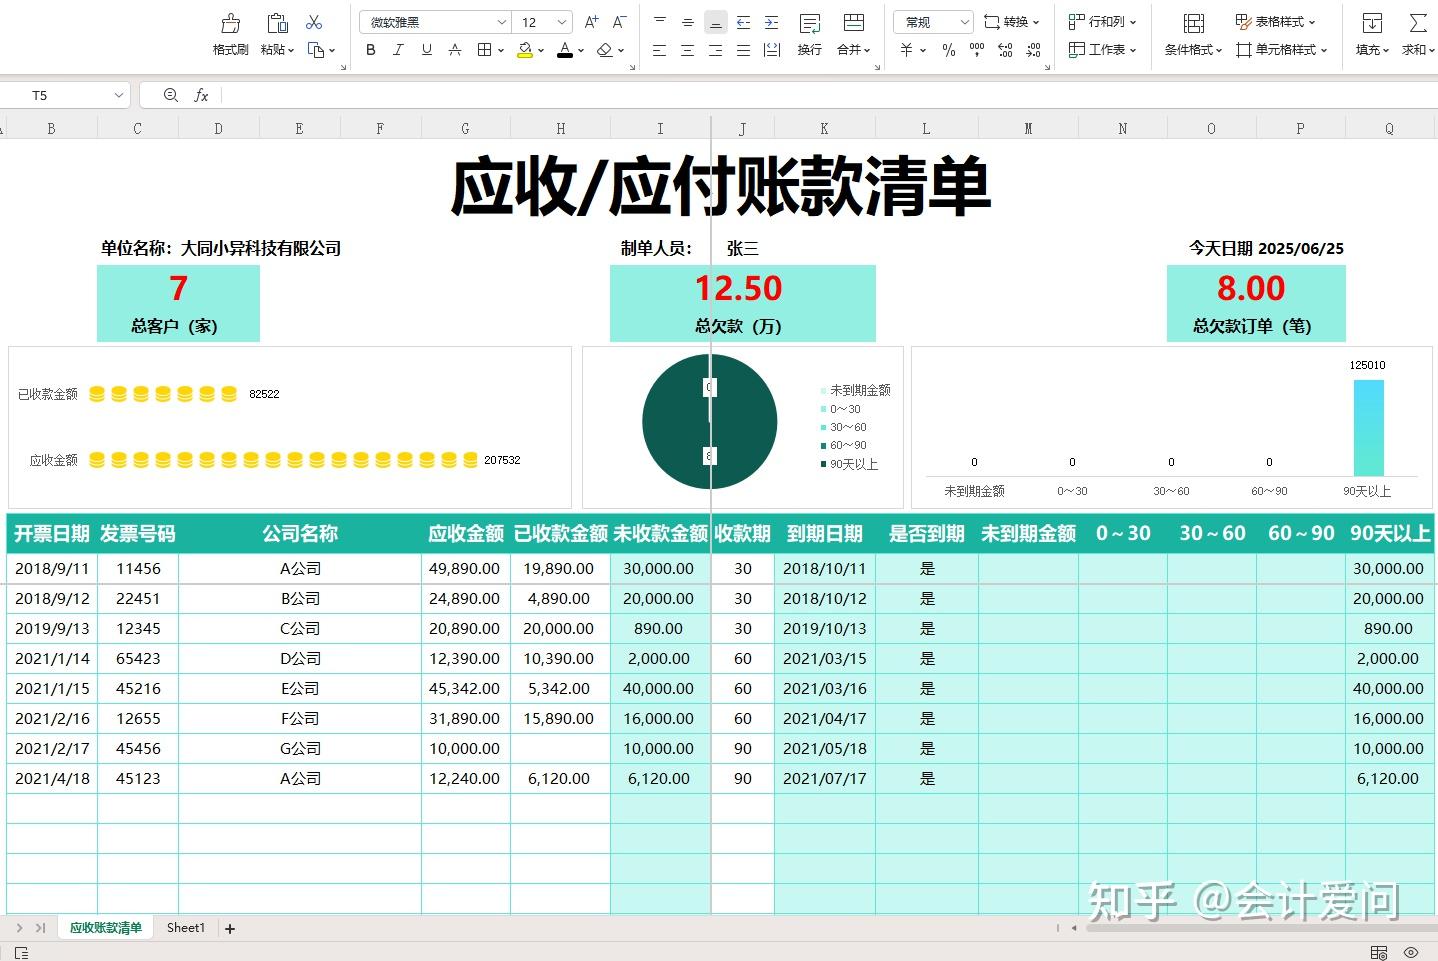Click the Paste (粘贴) clipboard icon
Viewport: 1438px width, 961px height.
(x=277, y=22)
